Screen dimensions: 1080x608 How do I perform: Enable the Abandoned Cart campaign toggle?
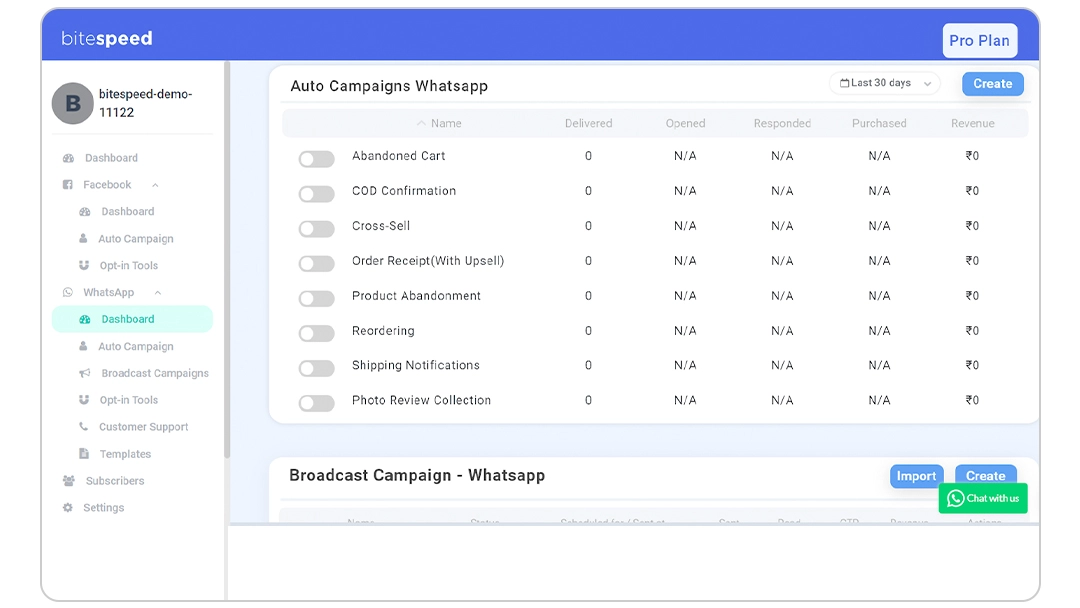tap(316, 159)
